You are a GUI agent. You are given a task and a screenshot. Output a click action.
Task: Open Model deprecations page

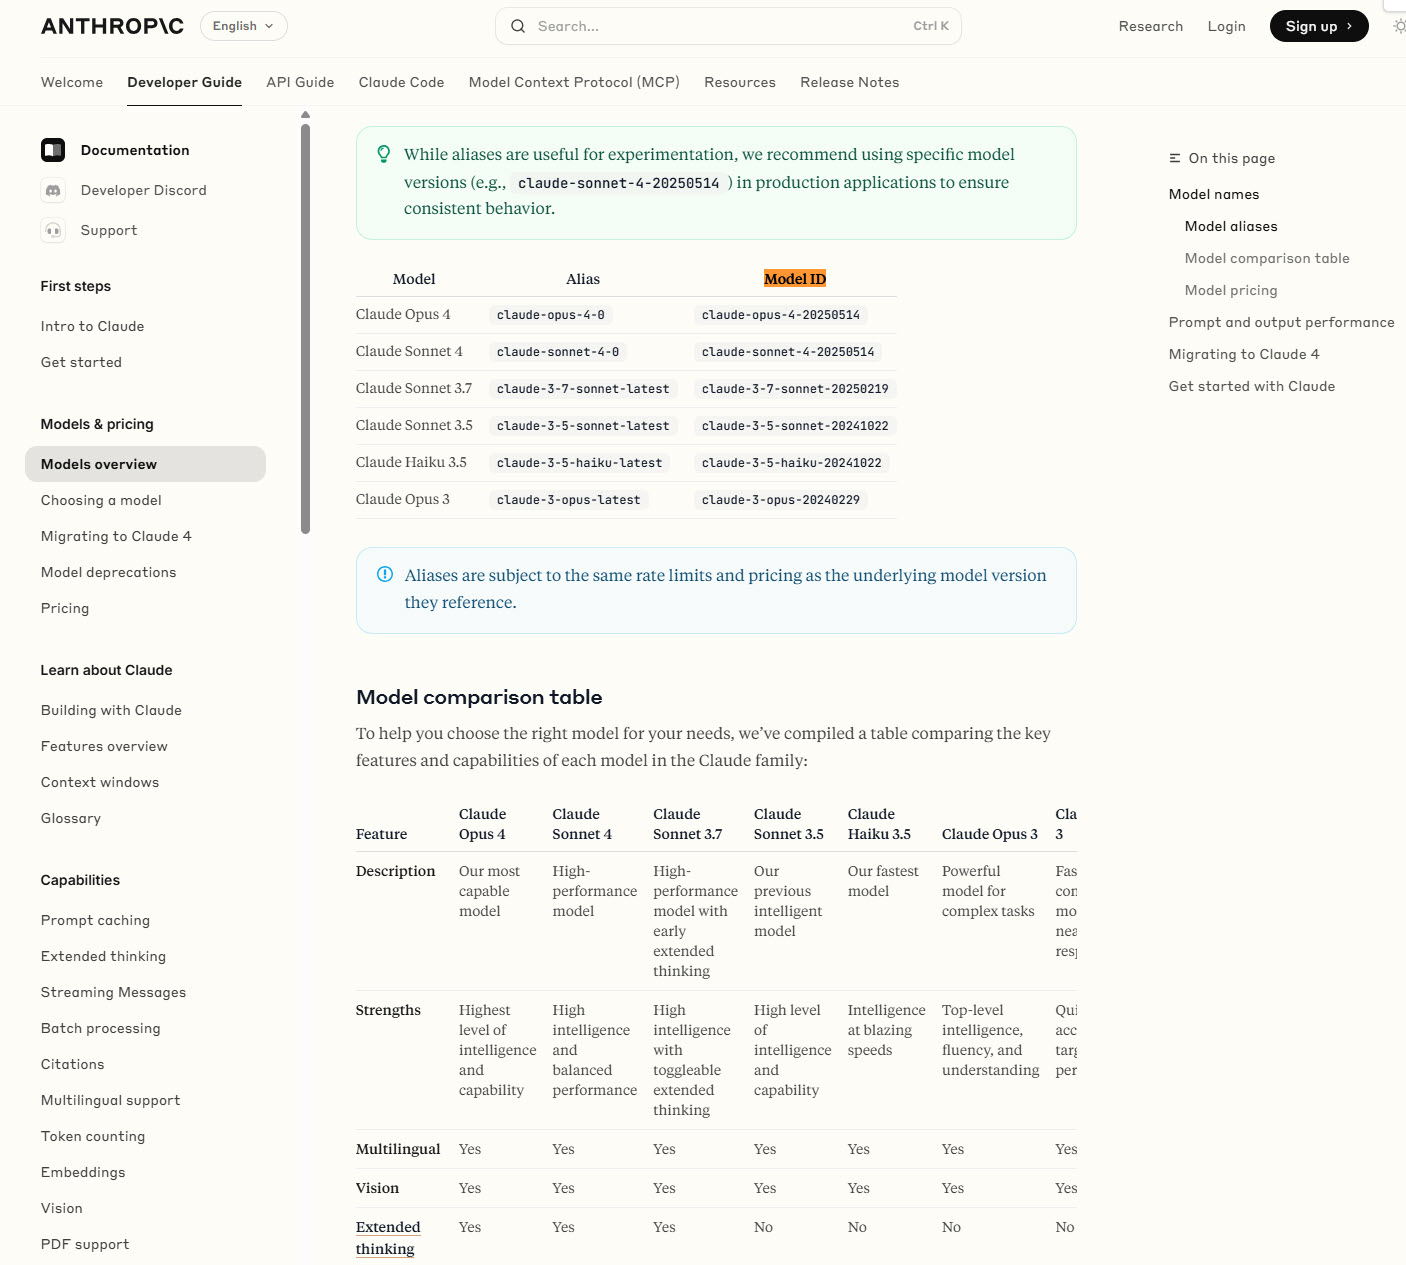coord(108,572)
